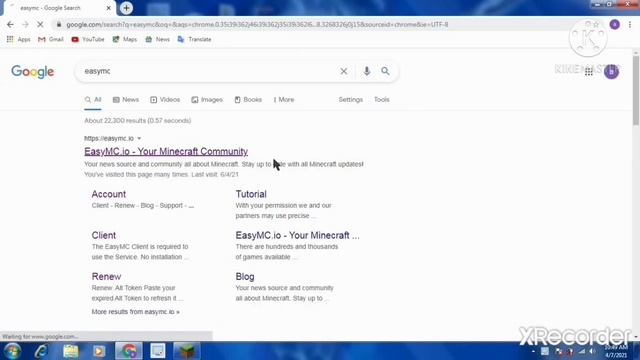This screenshot has height=360, width=640.
Task: View site information via the lock icon
Action: (x=59, y=24)
